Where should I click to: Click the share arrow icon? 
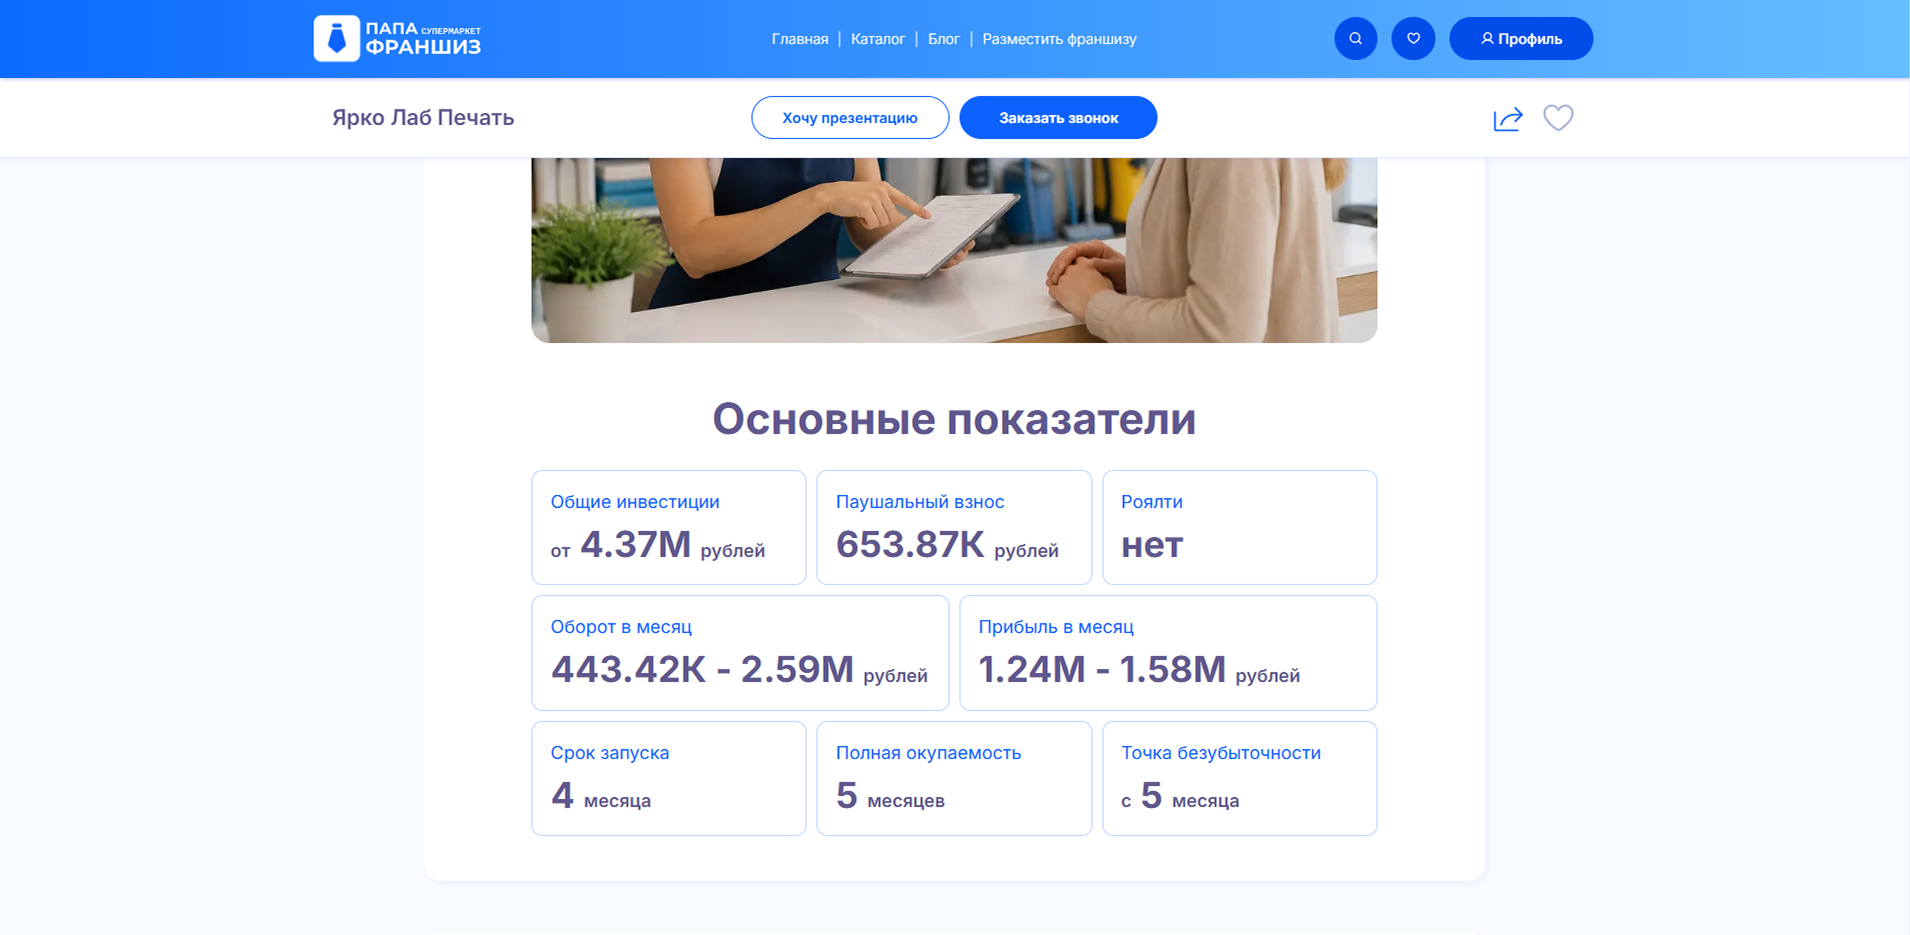point(1507,119)
